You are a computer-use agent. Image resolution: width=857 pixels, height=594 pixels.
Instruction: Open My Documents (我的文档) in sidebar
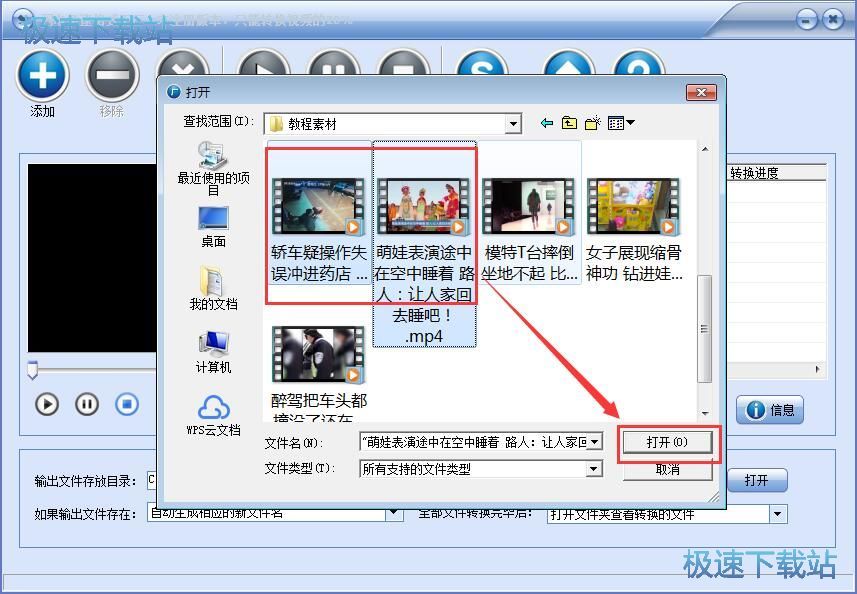click(214, 289)
